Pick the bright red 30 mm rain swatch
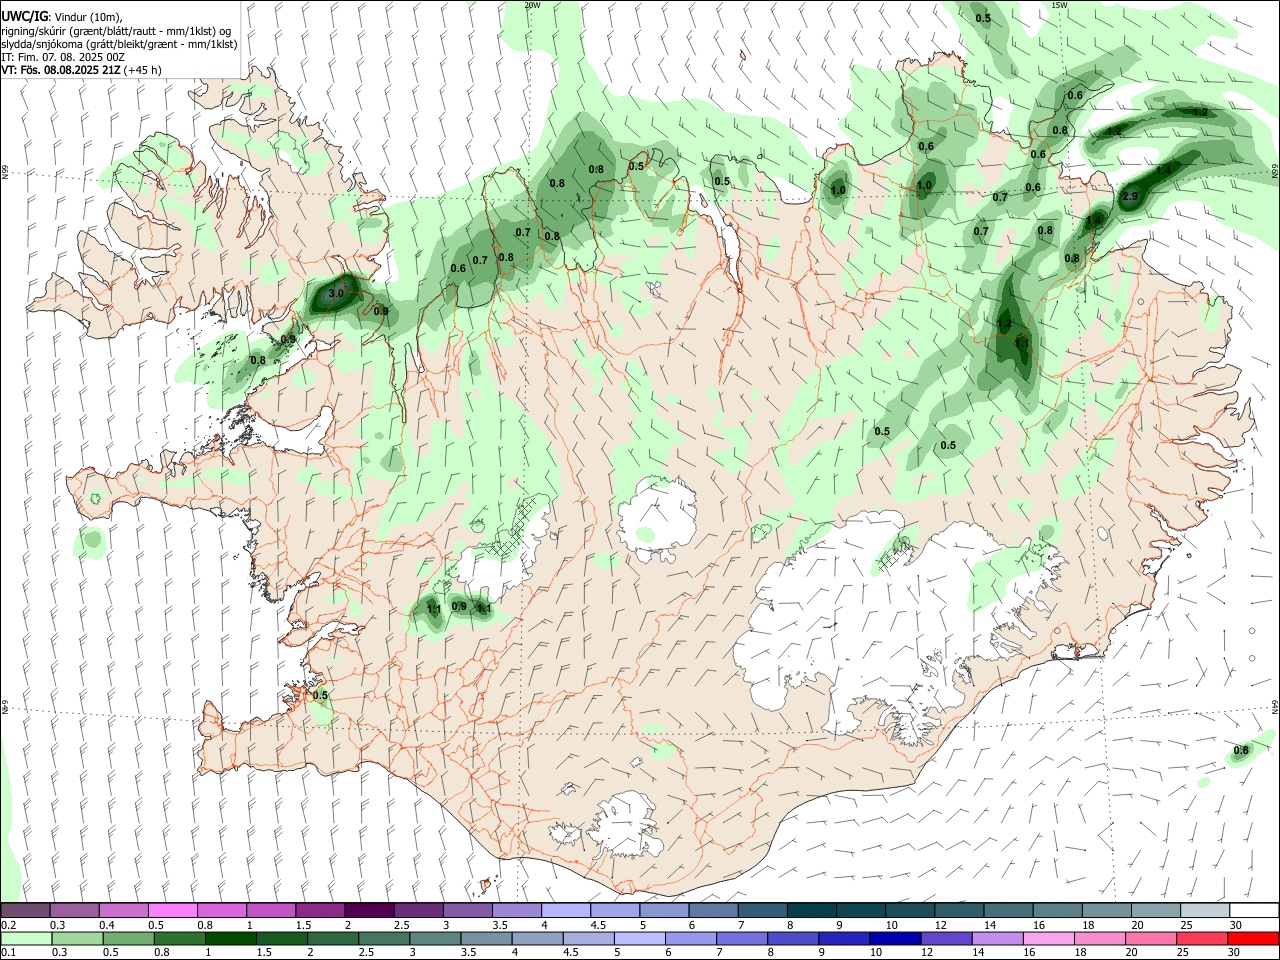Image resolution: width=1280 pixels, height=960 pixels. coord(1252,938)
